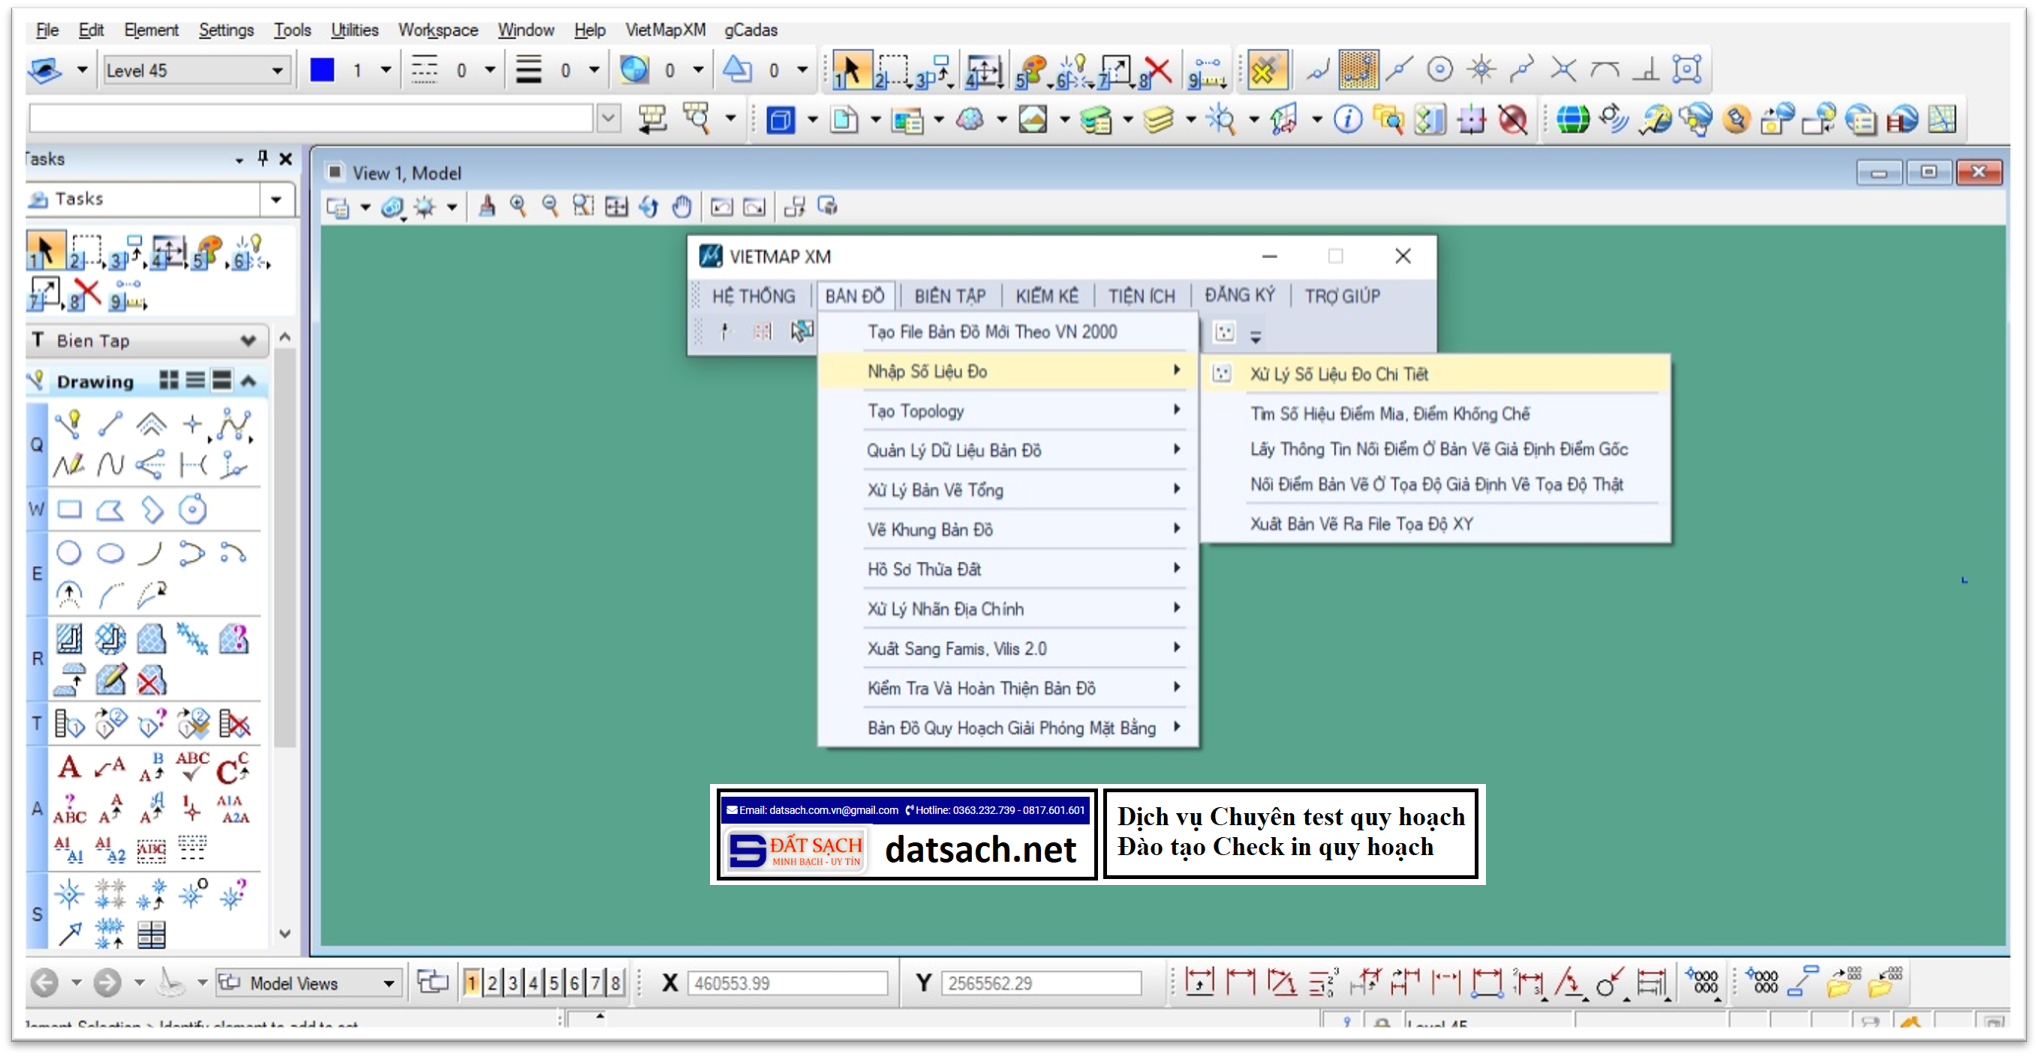Viewport: 2038px width, 1056px height.
Task: Toggle view 1 button in status bar
Action: pos(471,983)
